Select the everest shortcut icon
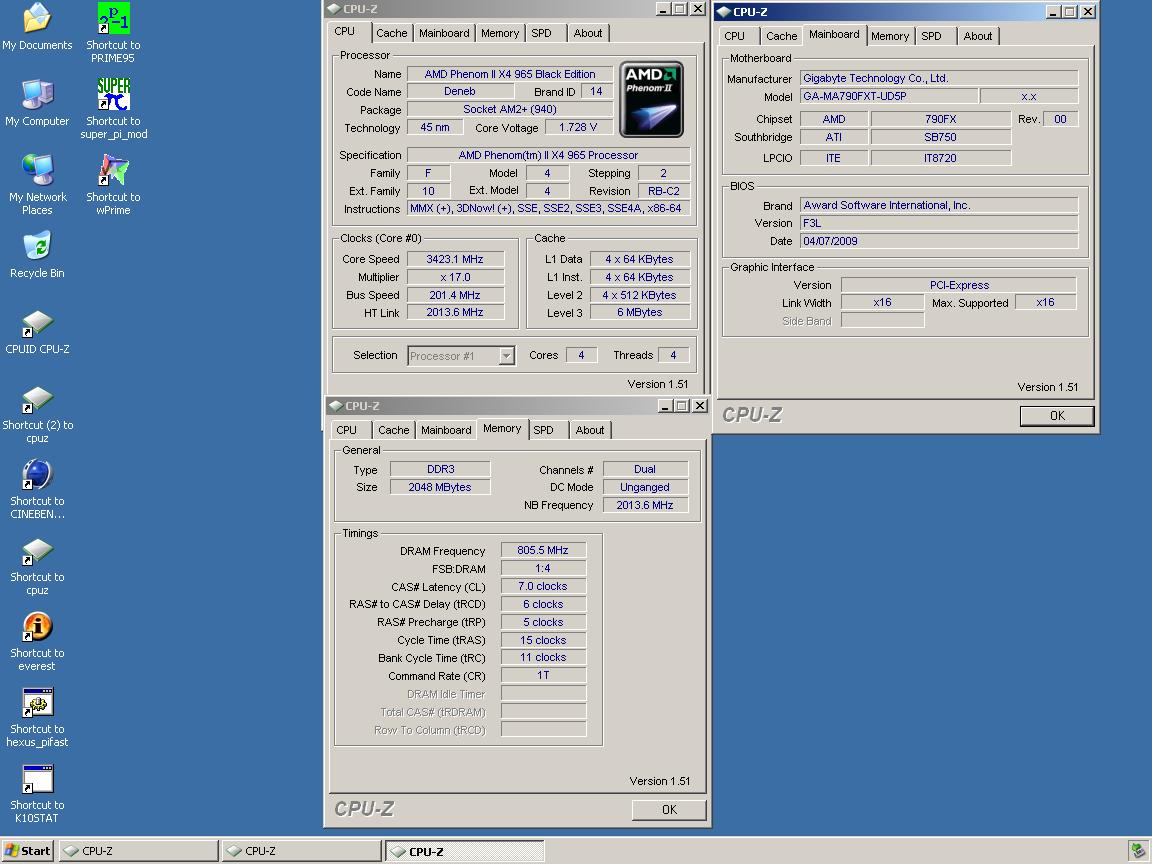 (x=37, y=627)
